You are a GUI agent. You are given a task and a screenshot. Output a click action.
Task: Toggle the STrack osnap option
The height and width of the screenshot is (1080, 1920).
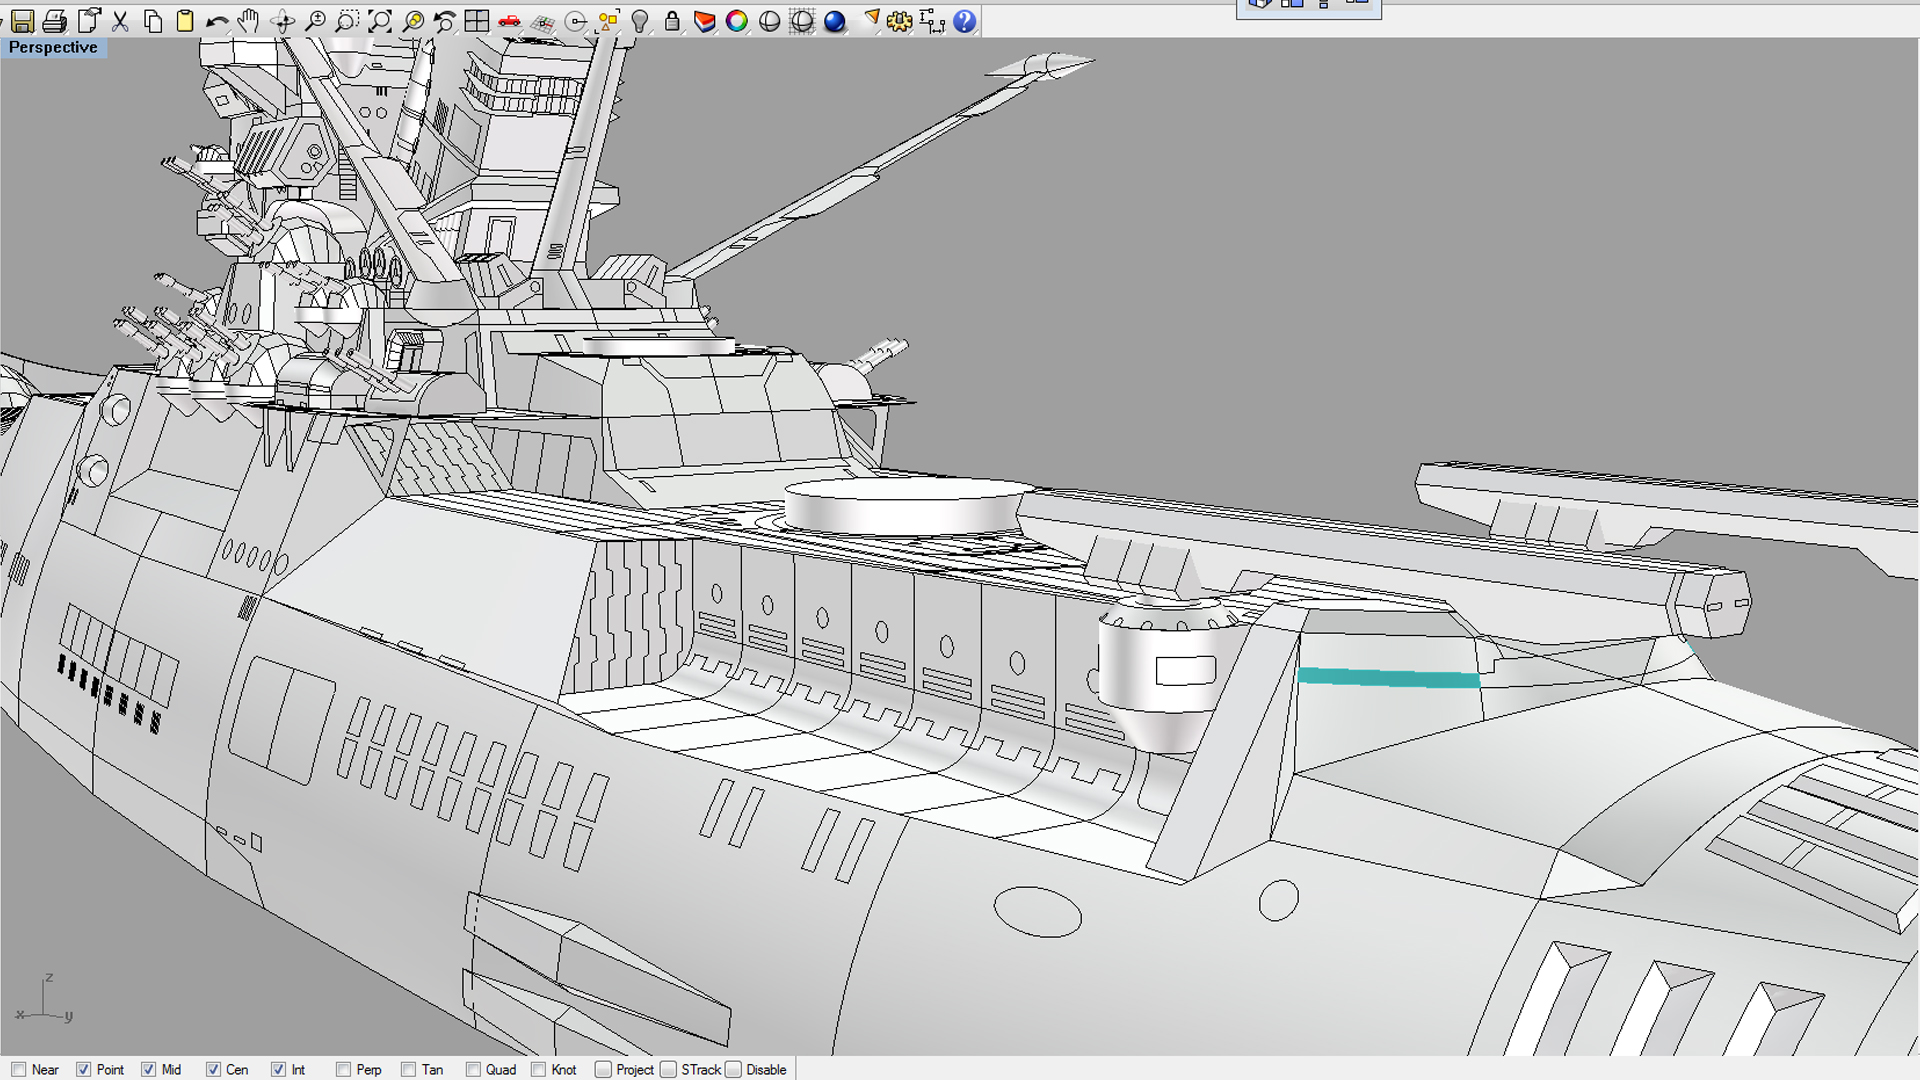[x=668, y=1069]
